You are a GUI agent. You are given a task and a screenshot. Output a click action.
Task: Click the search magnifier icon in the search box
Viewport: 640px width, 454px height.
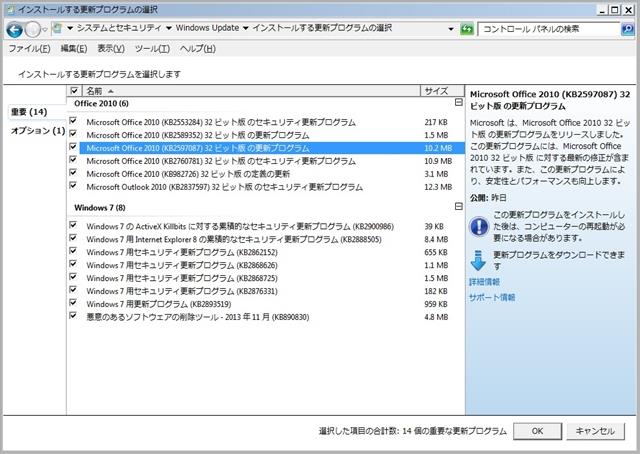pos(627,29)
